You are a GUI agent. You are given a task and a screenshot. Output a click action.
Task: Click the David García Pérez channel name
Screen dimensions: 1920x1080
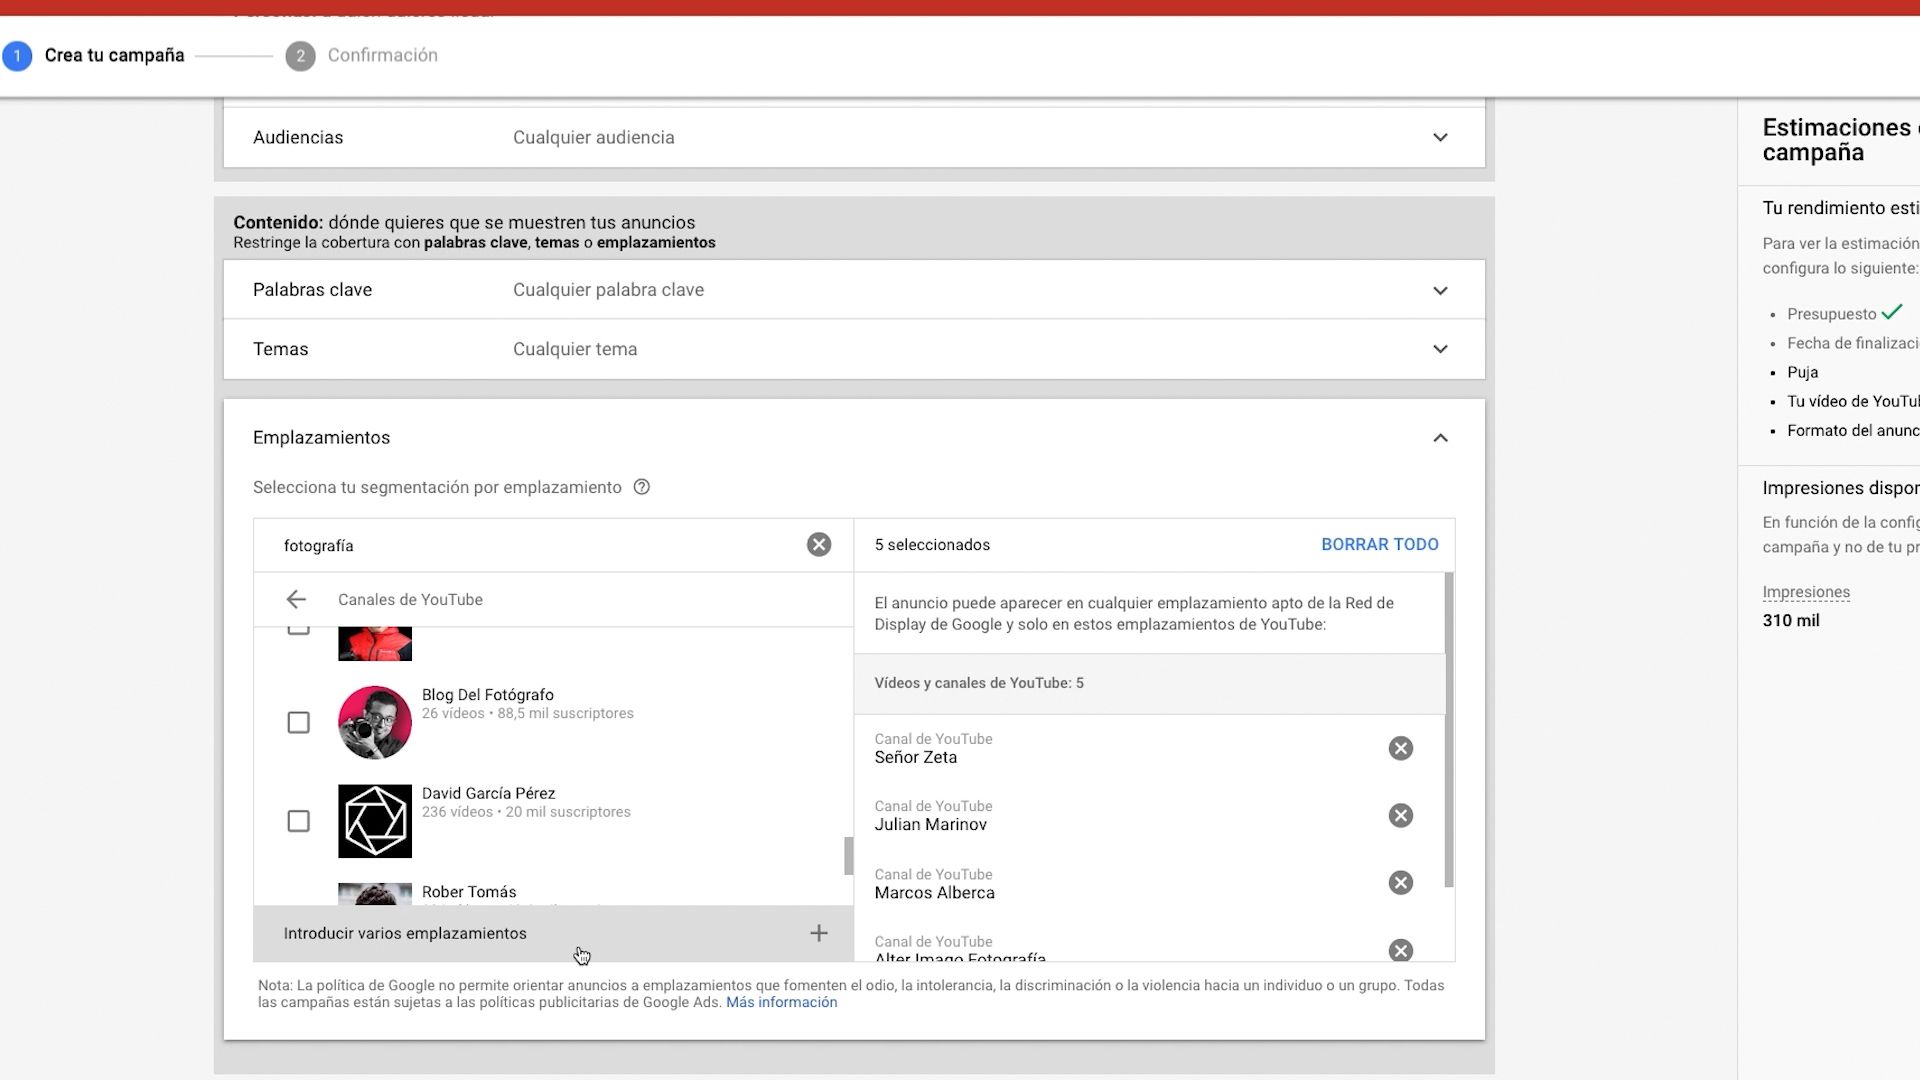pos(489,793)
